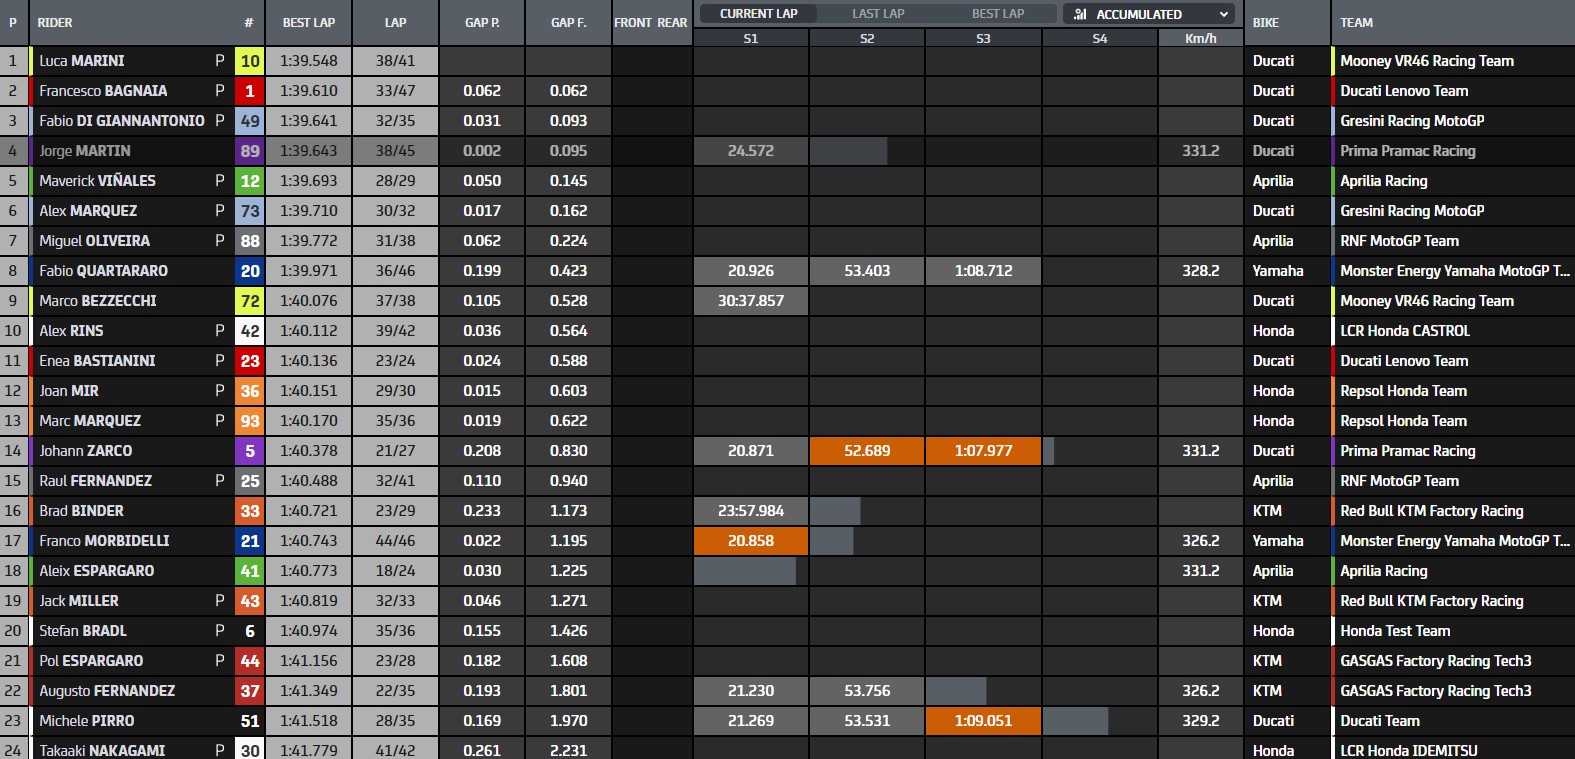Click FRONT REAR tyre column header
1575x759 pixels.
coord(650,22)
